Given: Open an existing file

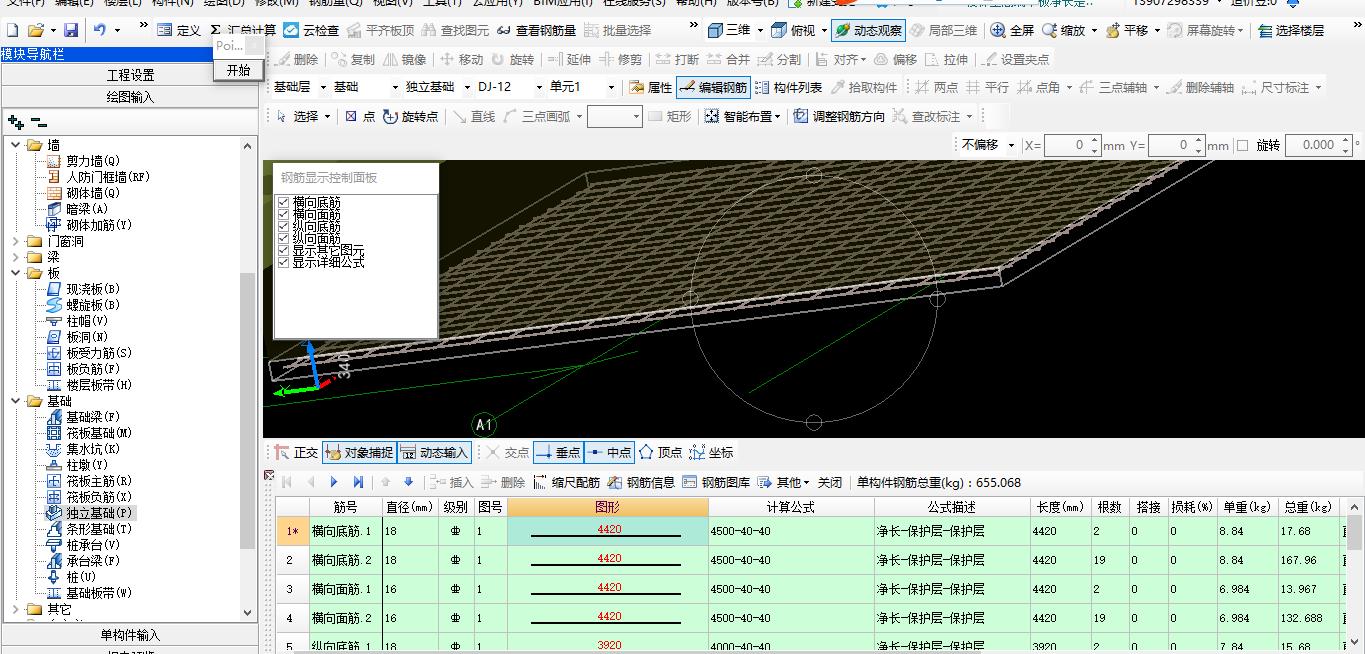Looking at the screenshot, I should pos(35,31).
